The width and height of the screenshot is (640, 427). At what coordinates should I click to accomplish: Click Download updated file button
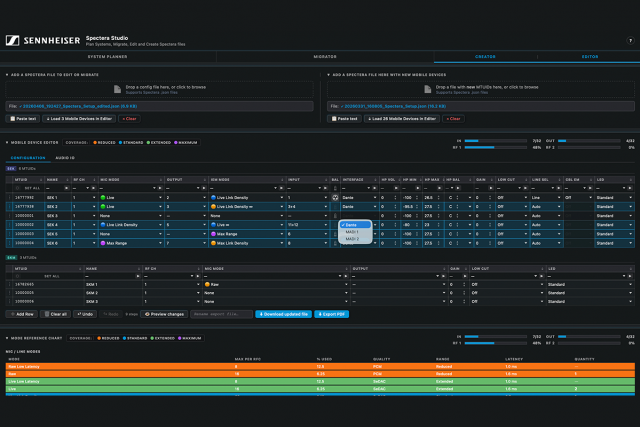(284, 314)
